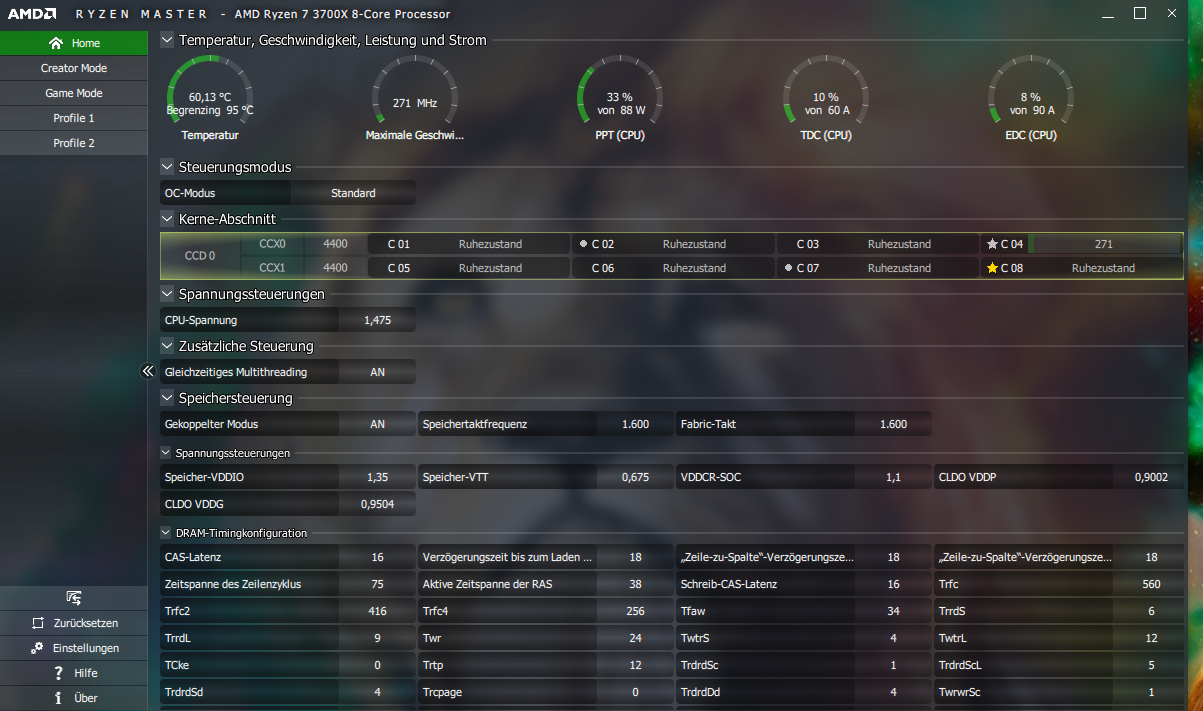Click the dot marker on core C 02
The width and height of the screenshot is (1203, 711).
(583, 244)
